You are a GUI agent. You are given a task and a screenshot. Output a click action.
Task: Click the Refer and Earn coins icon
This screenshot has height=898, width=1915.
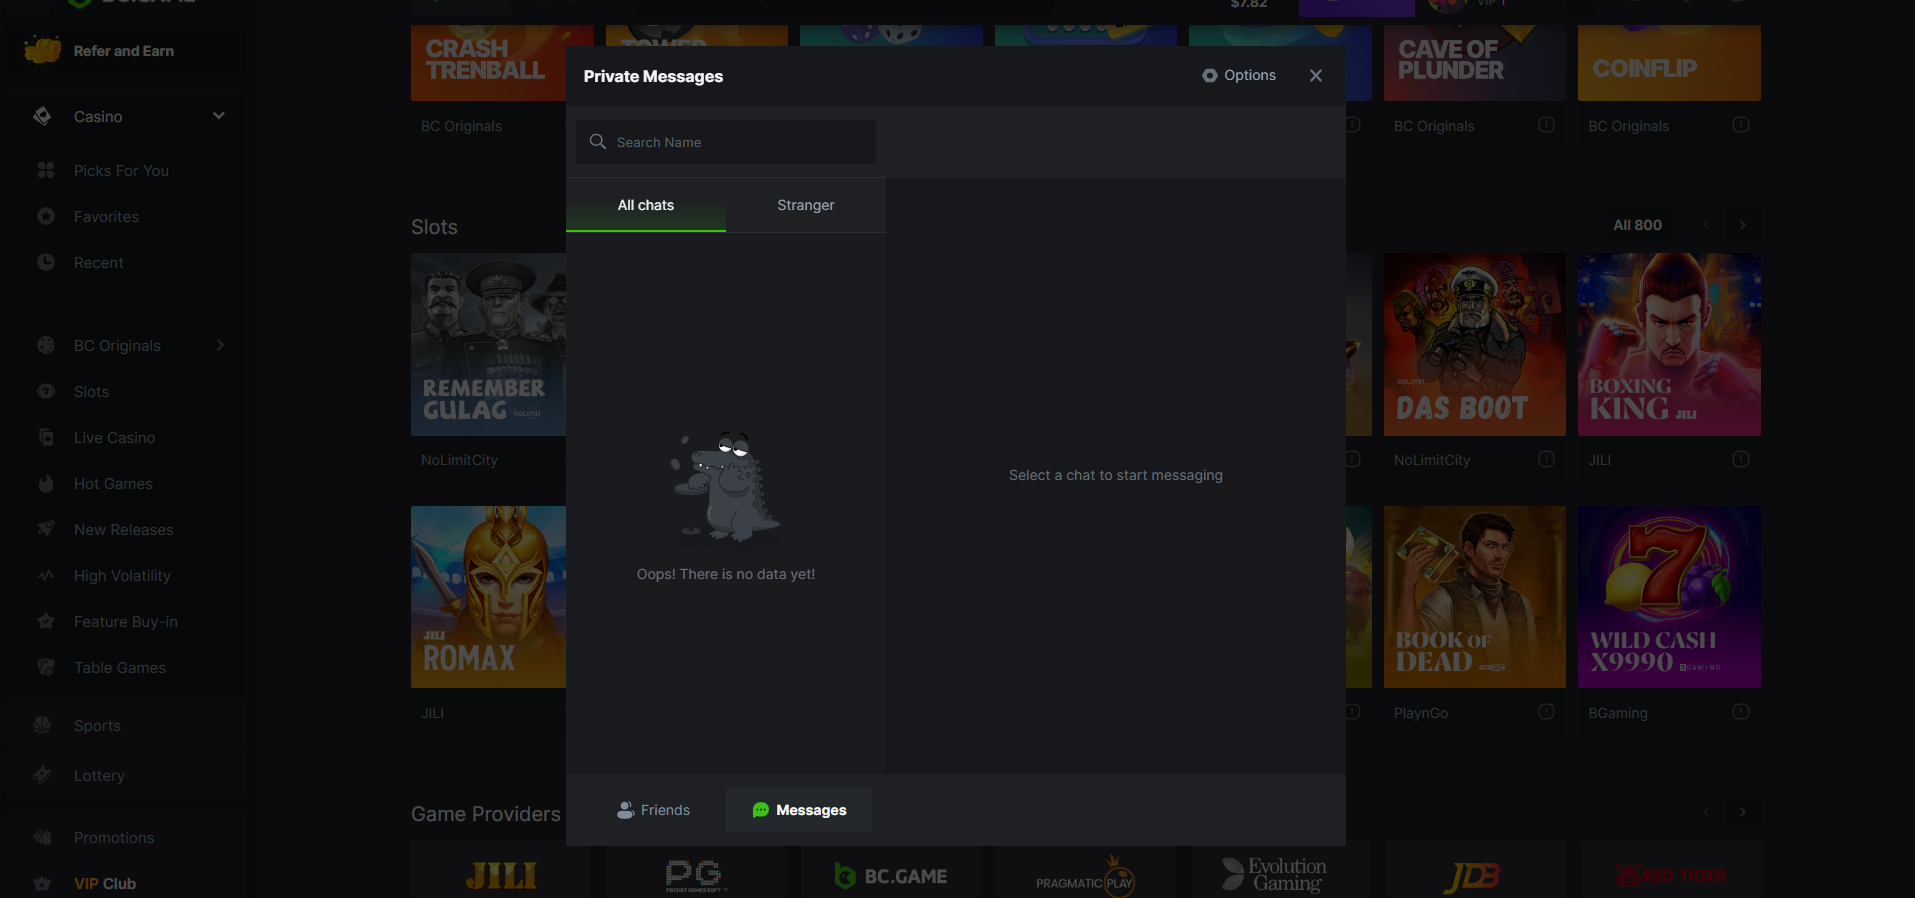coord(43,49)
